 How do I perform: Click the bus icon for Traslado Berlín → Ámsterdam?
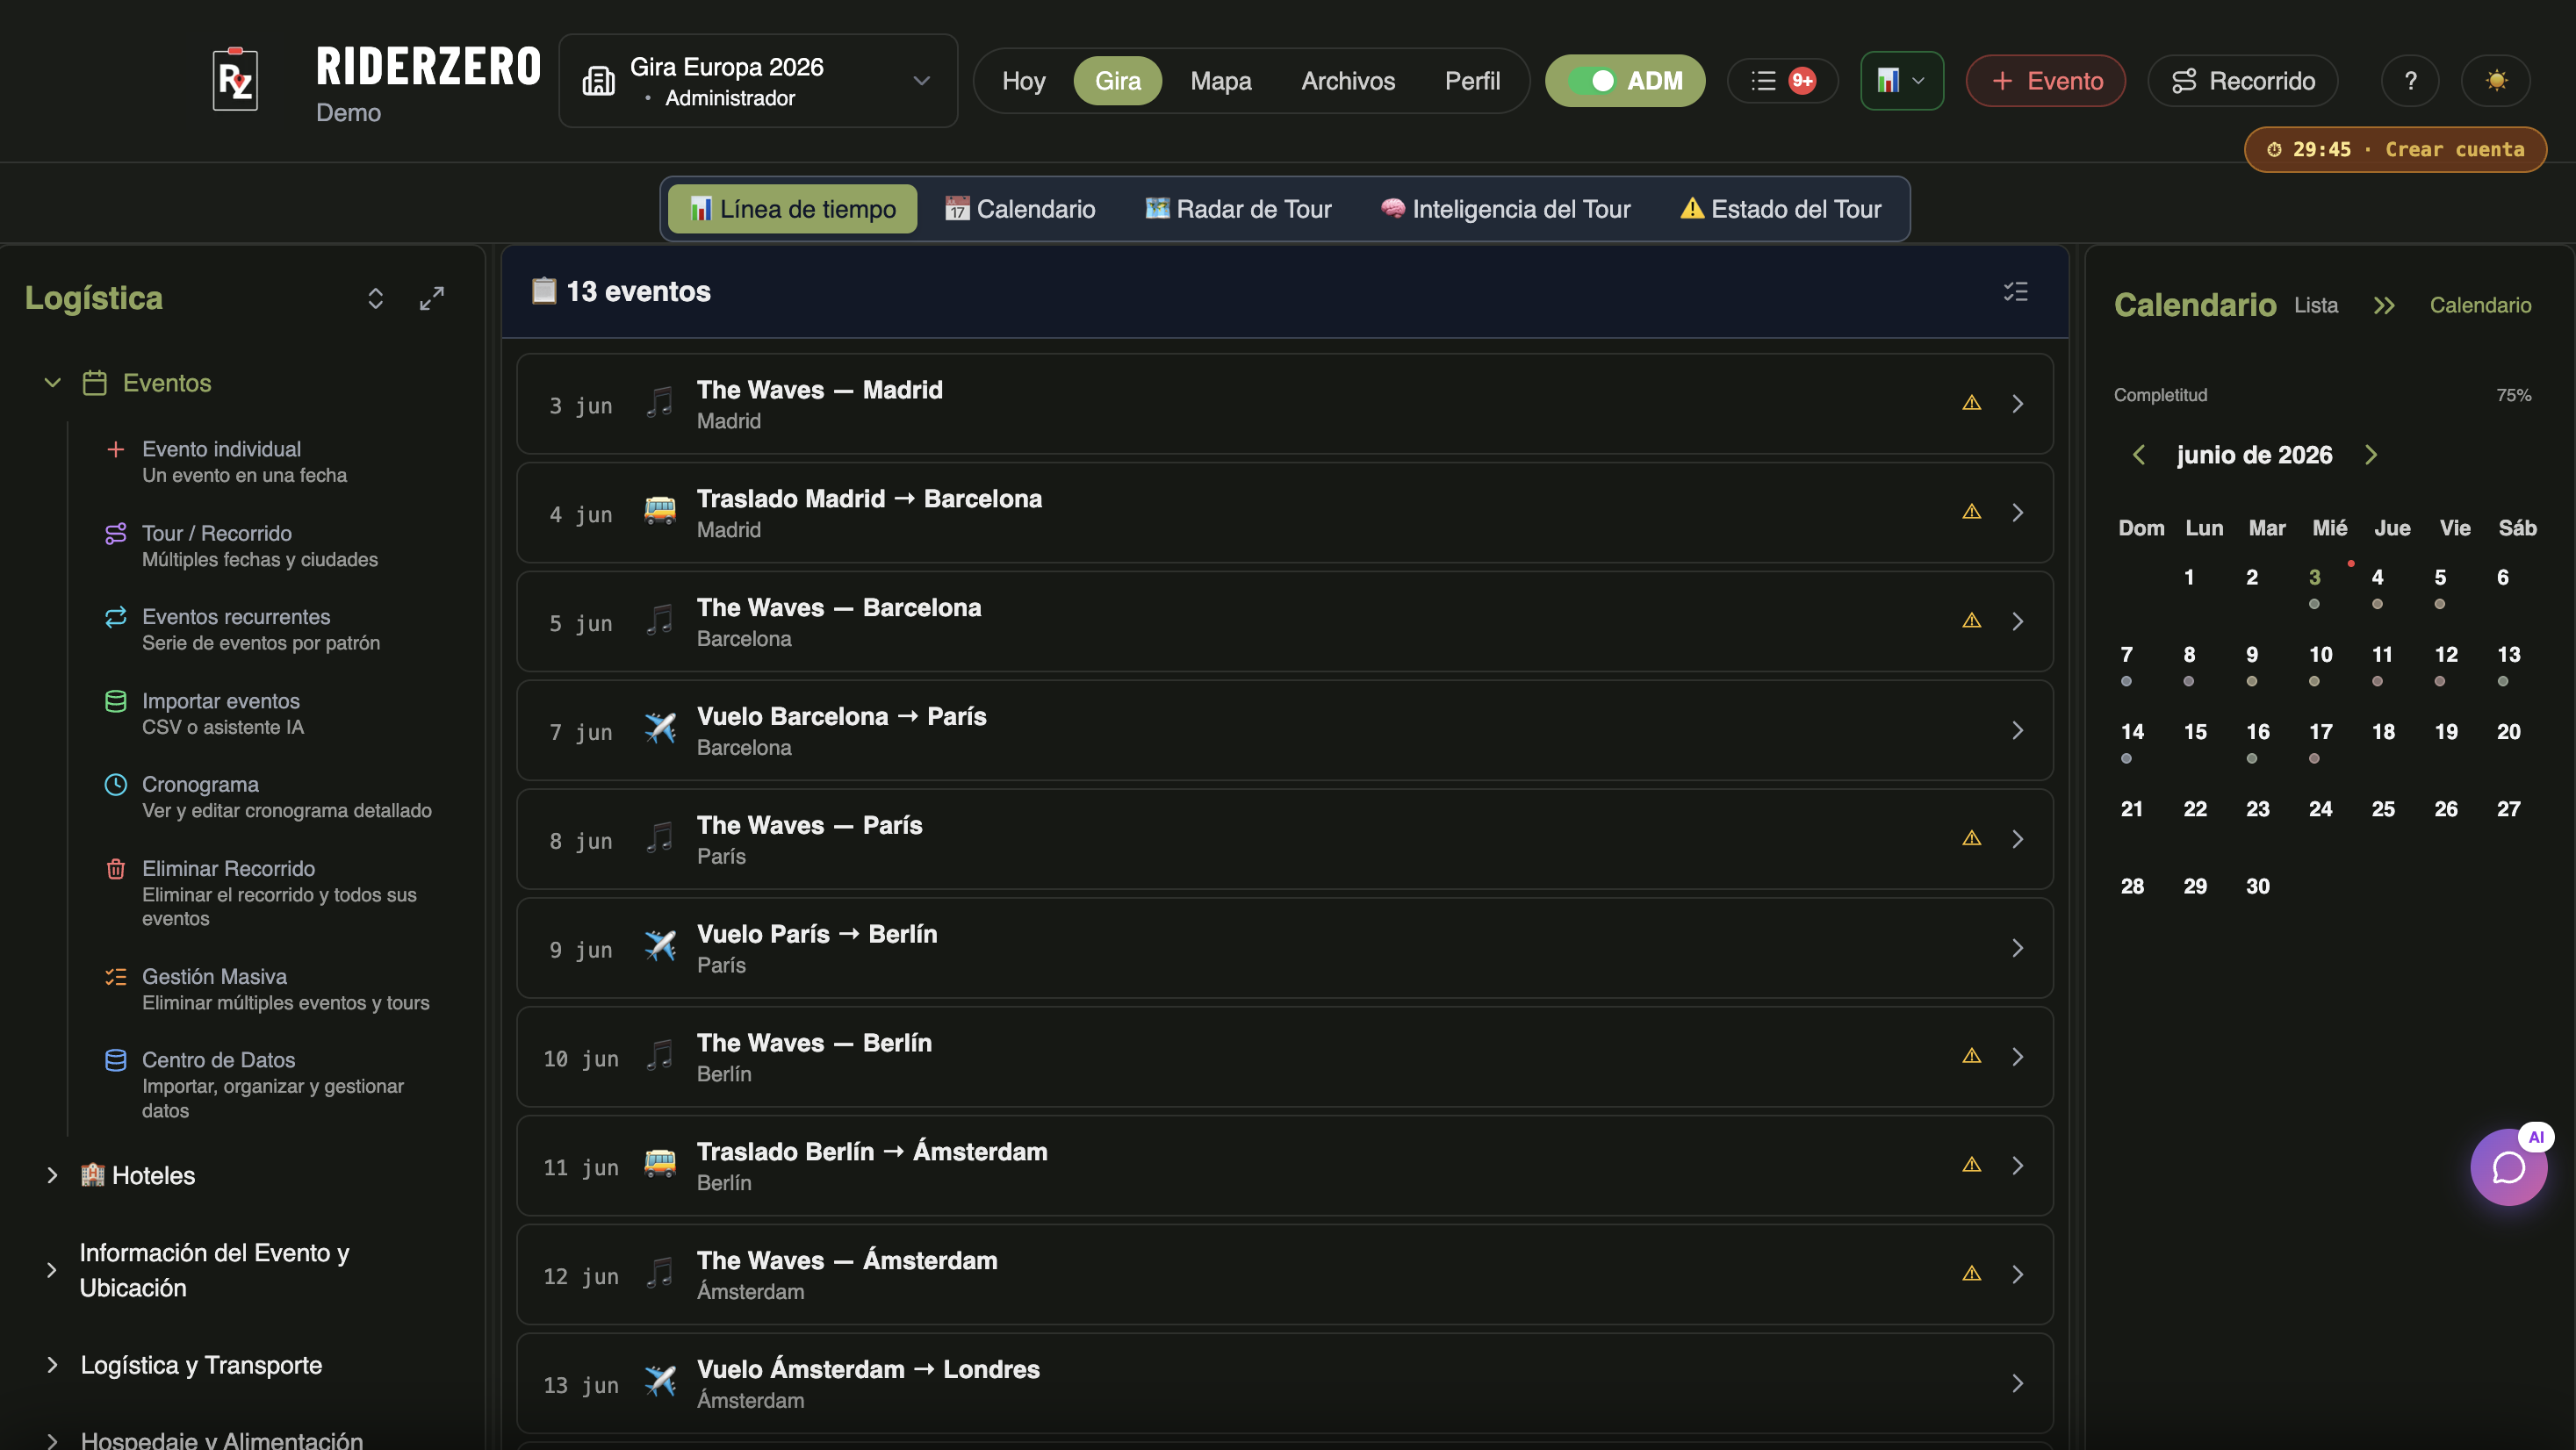coord(660,1164)
